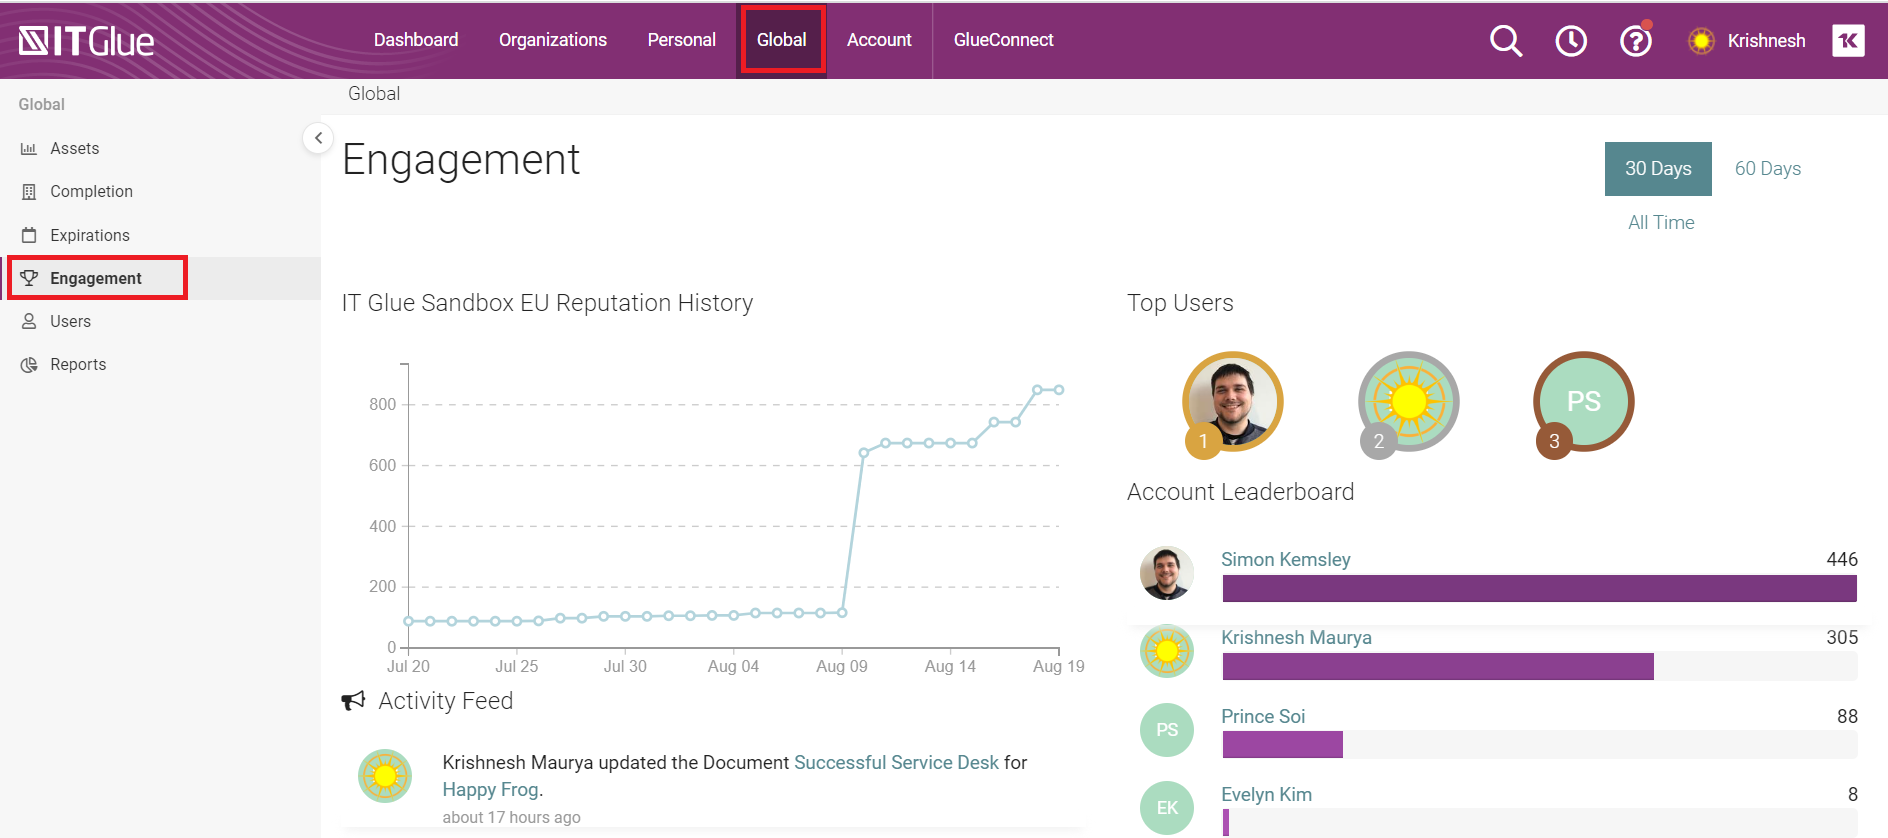This screenshot has height=838, width=1888.
Task: Click Prince Soi's purple score bar
Action: point(1282,745)
